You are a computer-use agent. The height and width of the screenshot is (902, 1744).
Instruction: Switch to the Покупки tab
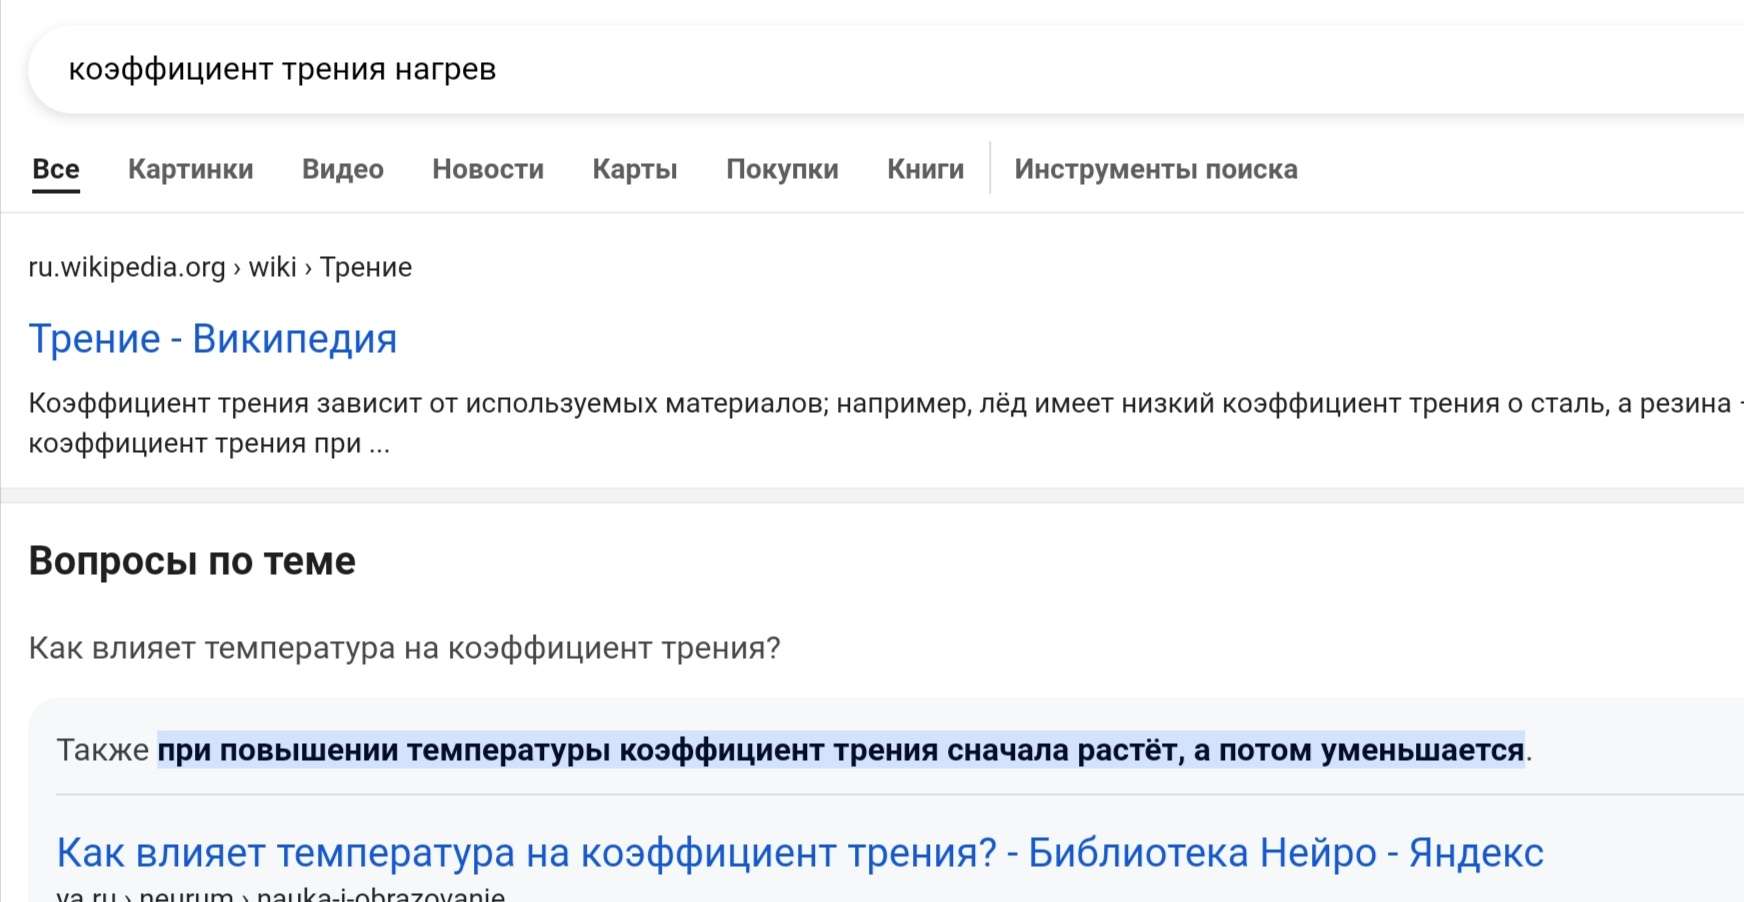(x=782, y=169)
